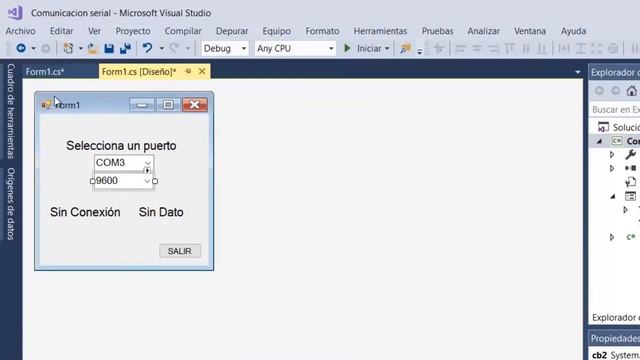Click the align to grid icon
640x360 pixels.
point(439,49)
